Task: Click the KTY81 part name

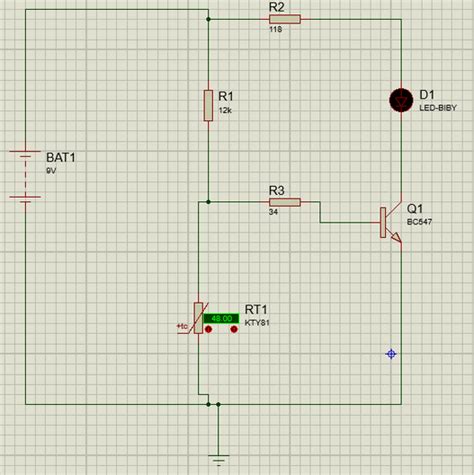Action: (x=257, y=323)
